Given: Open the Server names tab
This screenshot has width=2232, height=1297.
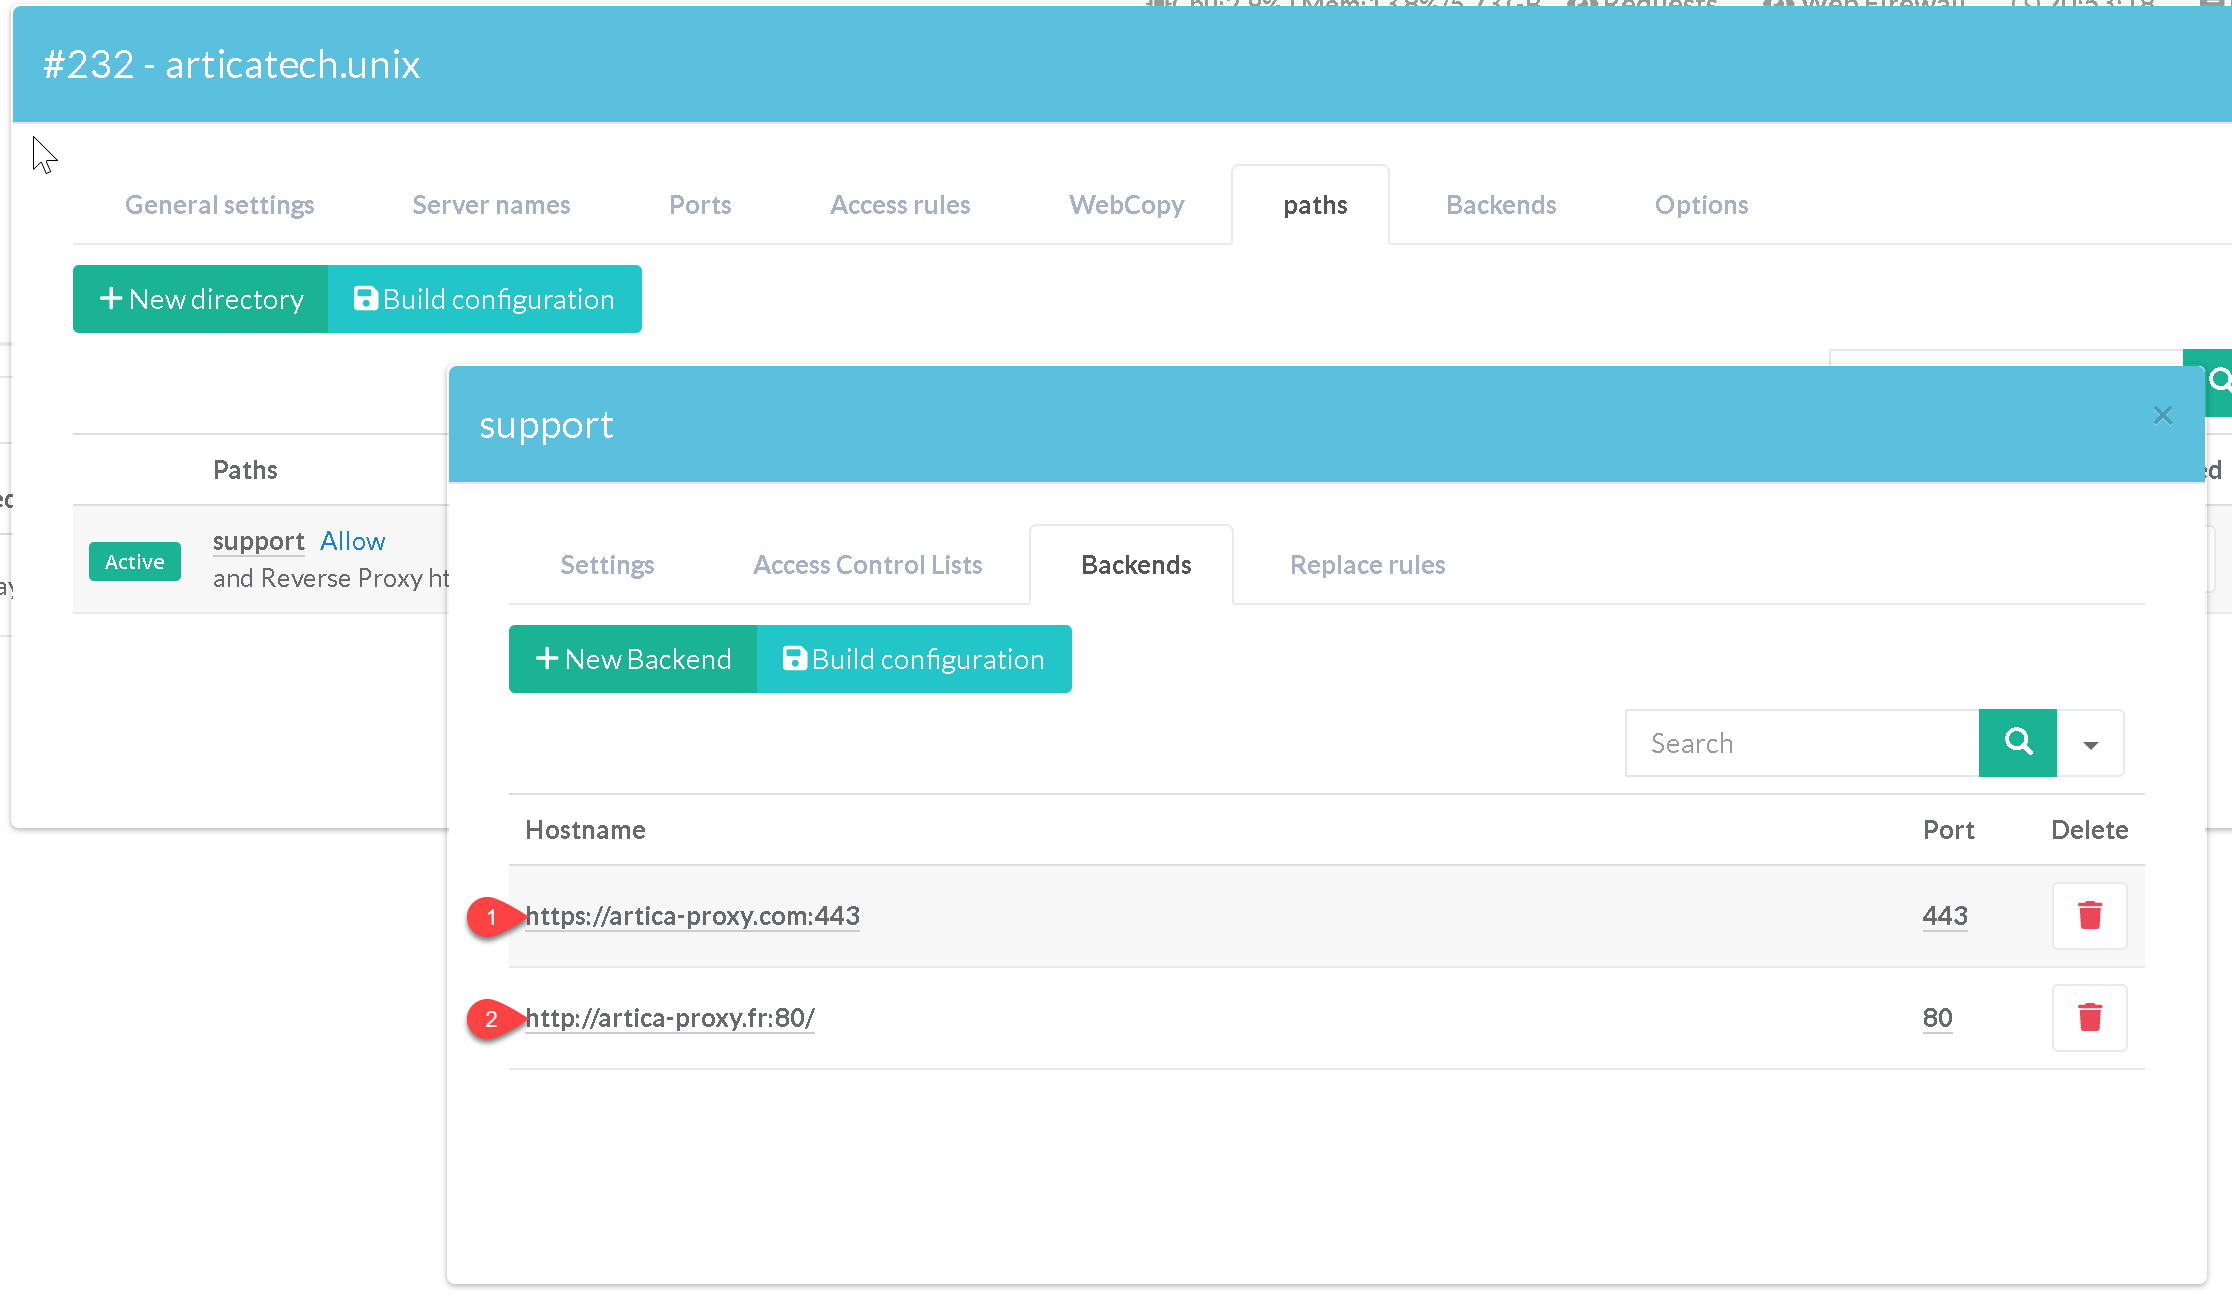Looking at the screenshot, I should click(491, 205).
